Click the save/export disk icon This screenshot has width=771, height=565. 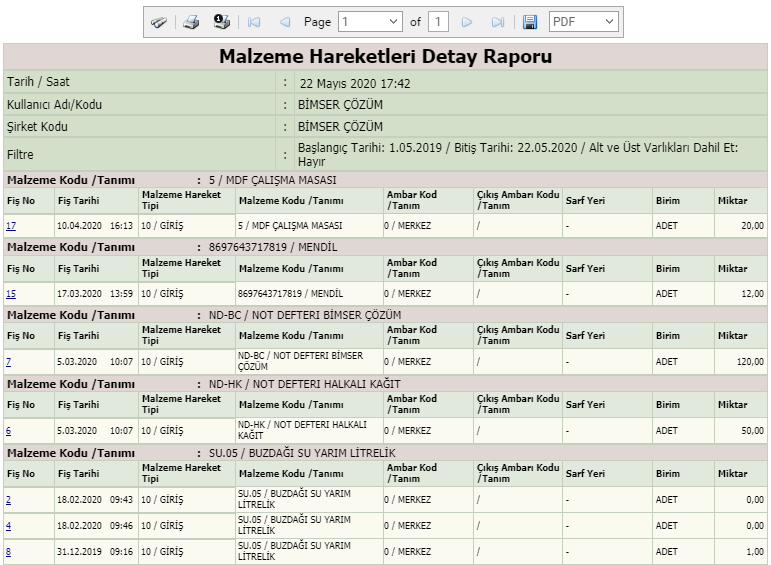pyautogui.click(x=530, y=22)
